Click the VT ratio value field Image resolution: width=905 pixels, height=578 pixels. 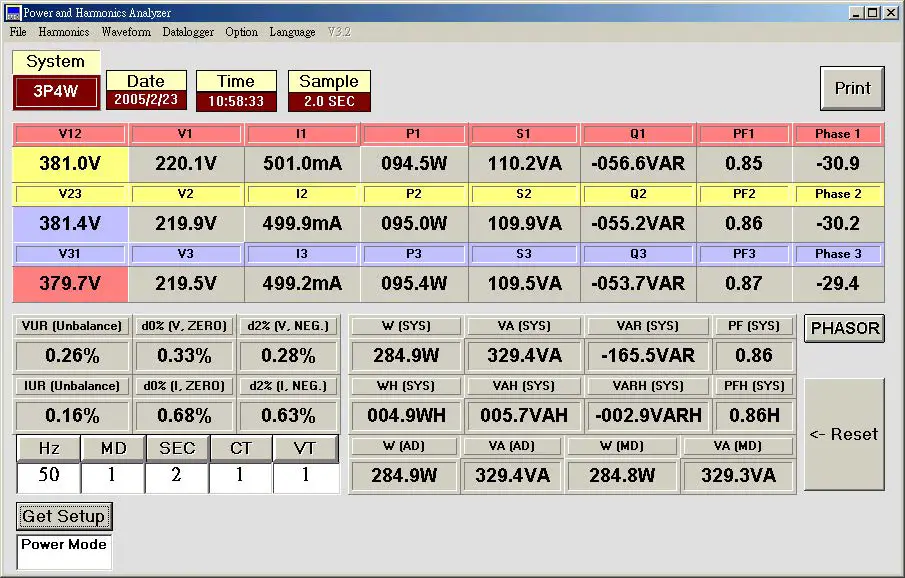pyautogui.click(x=304, y=477)
